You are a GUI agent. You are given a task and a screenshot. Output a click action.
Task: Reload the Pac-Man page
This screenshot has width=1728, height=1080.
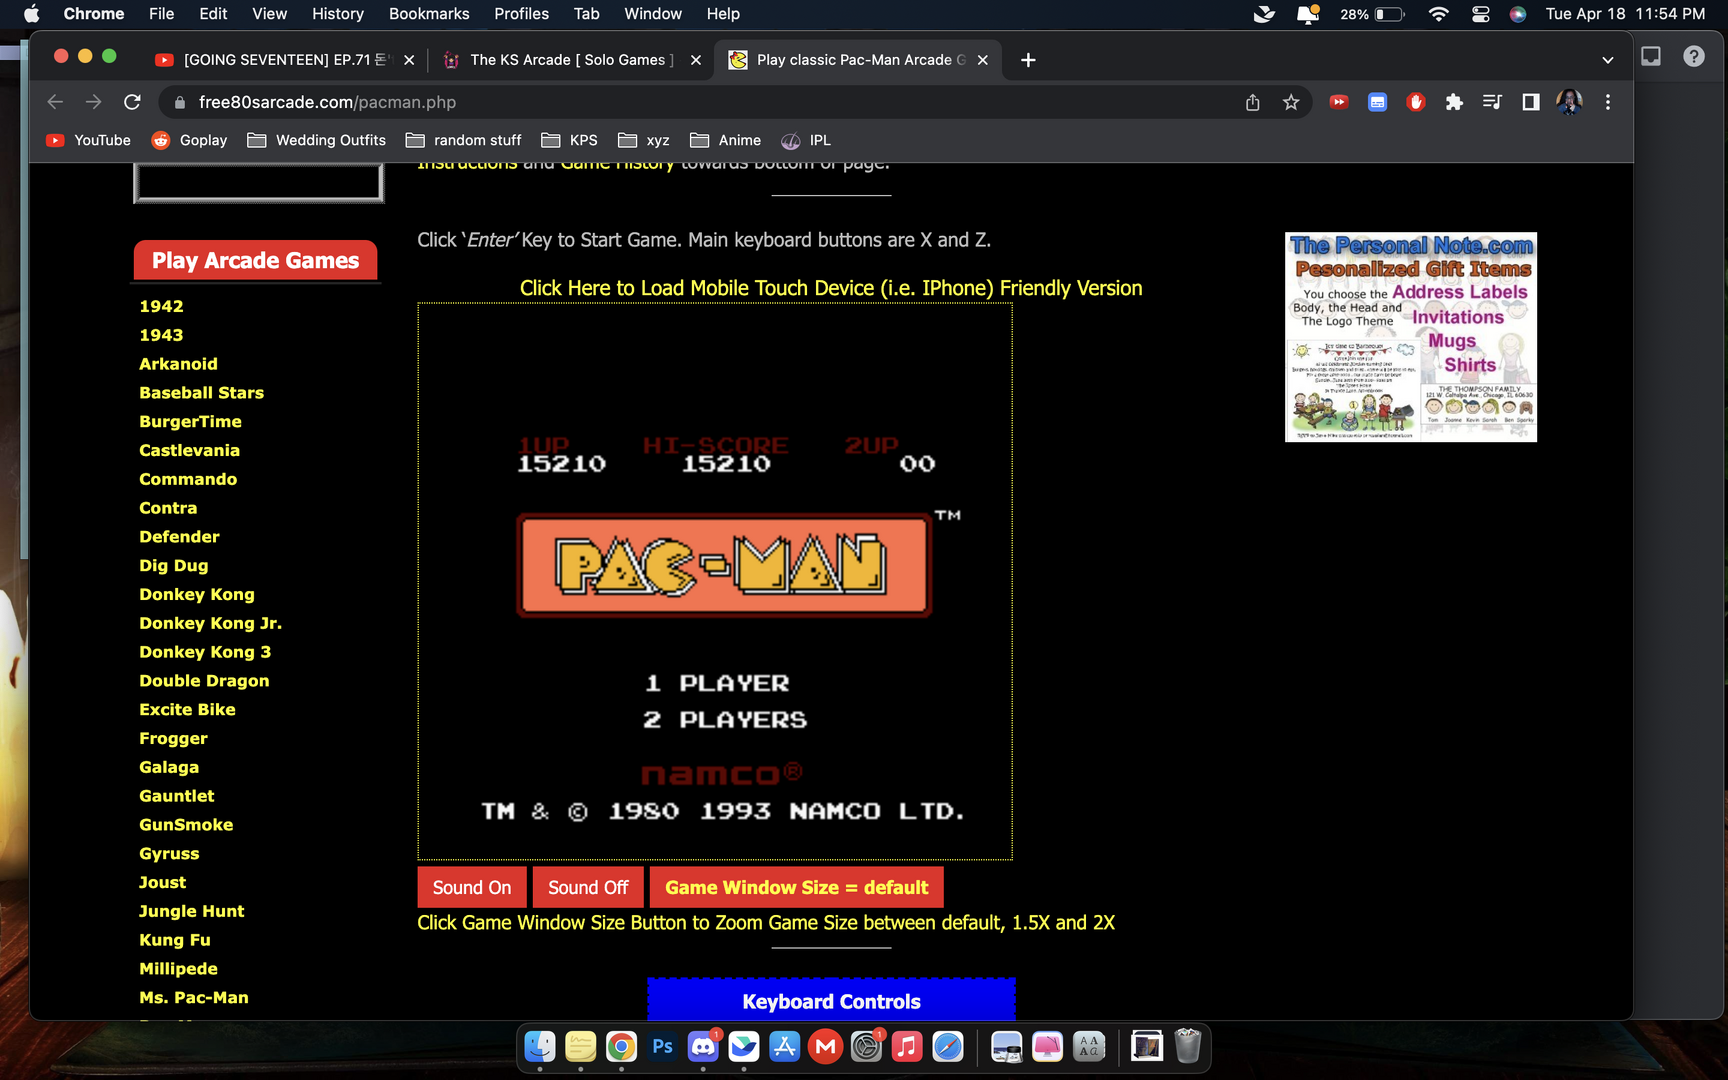132,102
